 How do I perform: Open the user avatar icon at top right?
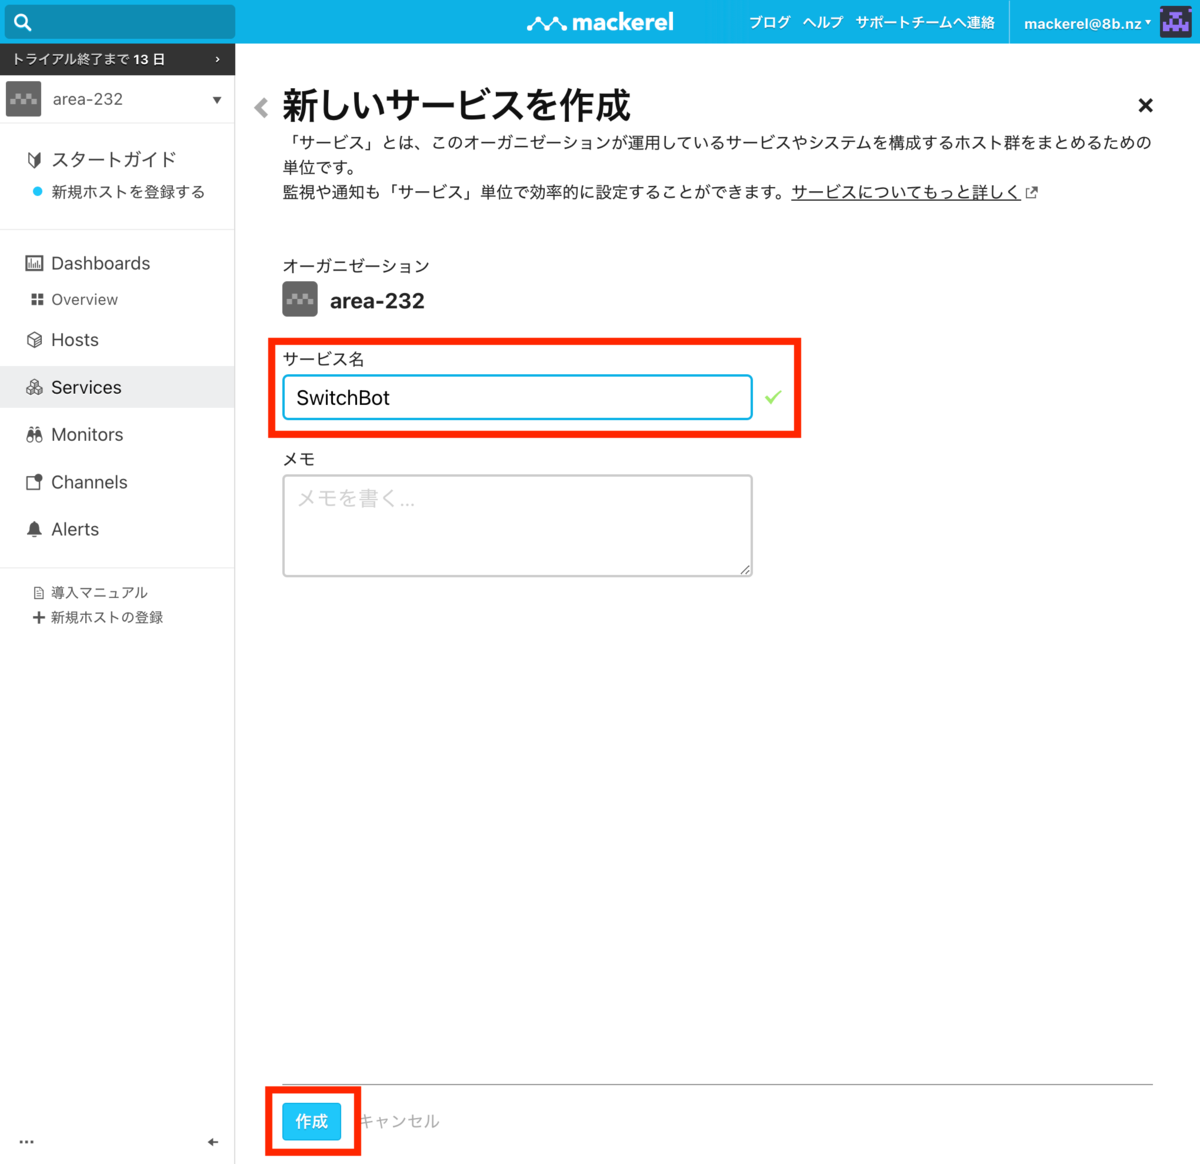coord(1175,22)
